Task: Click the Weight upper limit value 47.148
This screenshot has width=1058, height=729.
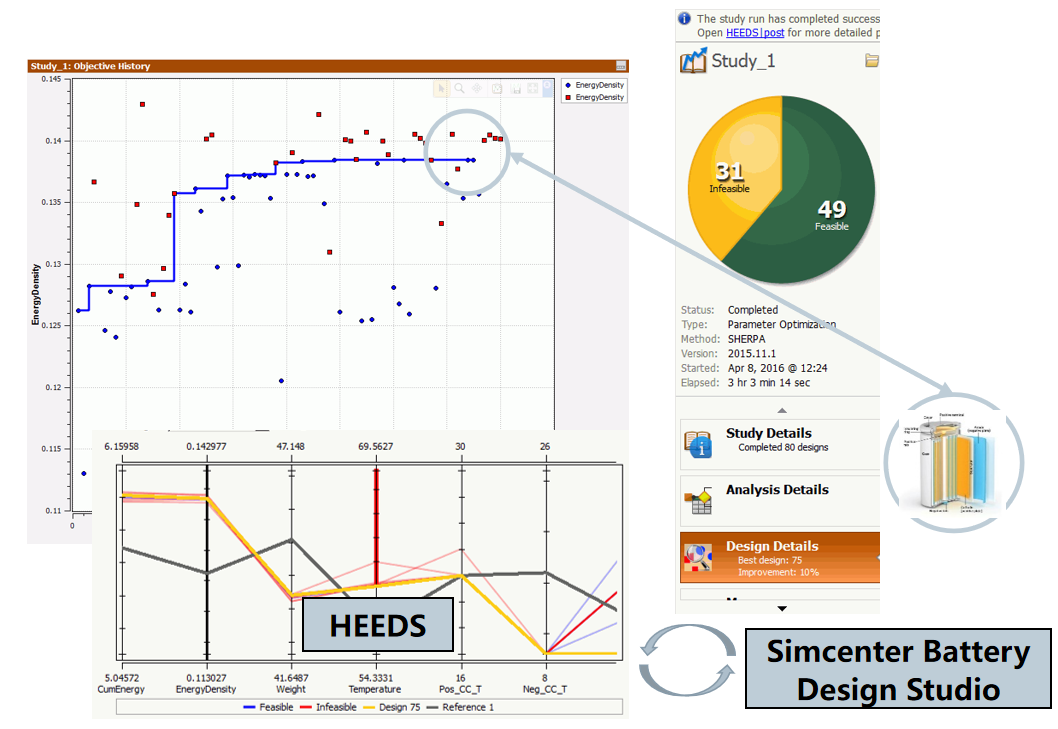Action: (290, 447)
